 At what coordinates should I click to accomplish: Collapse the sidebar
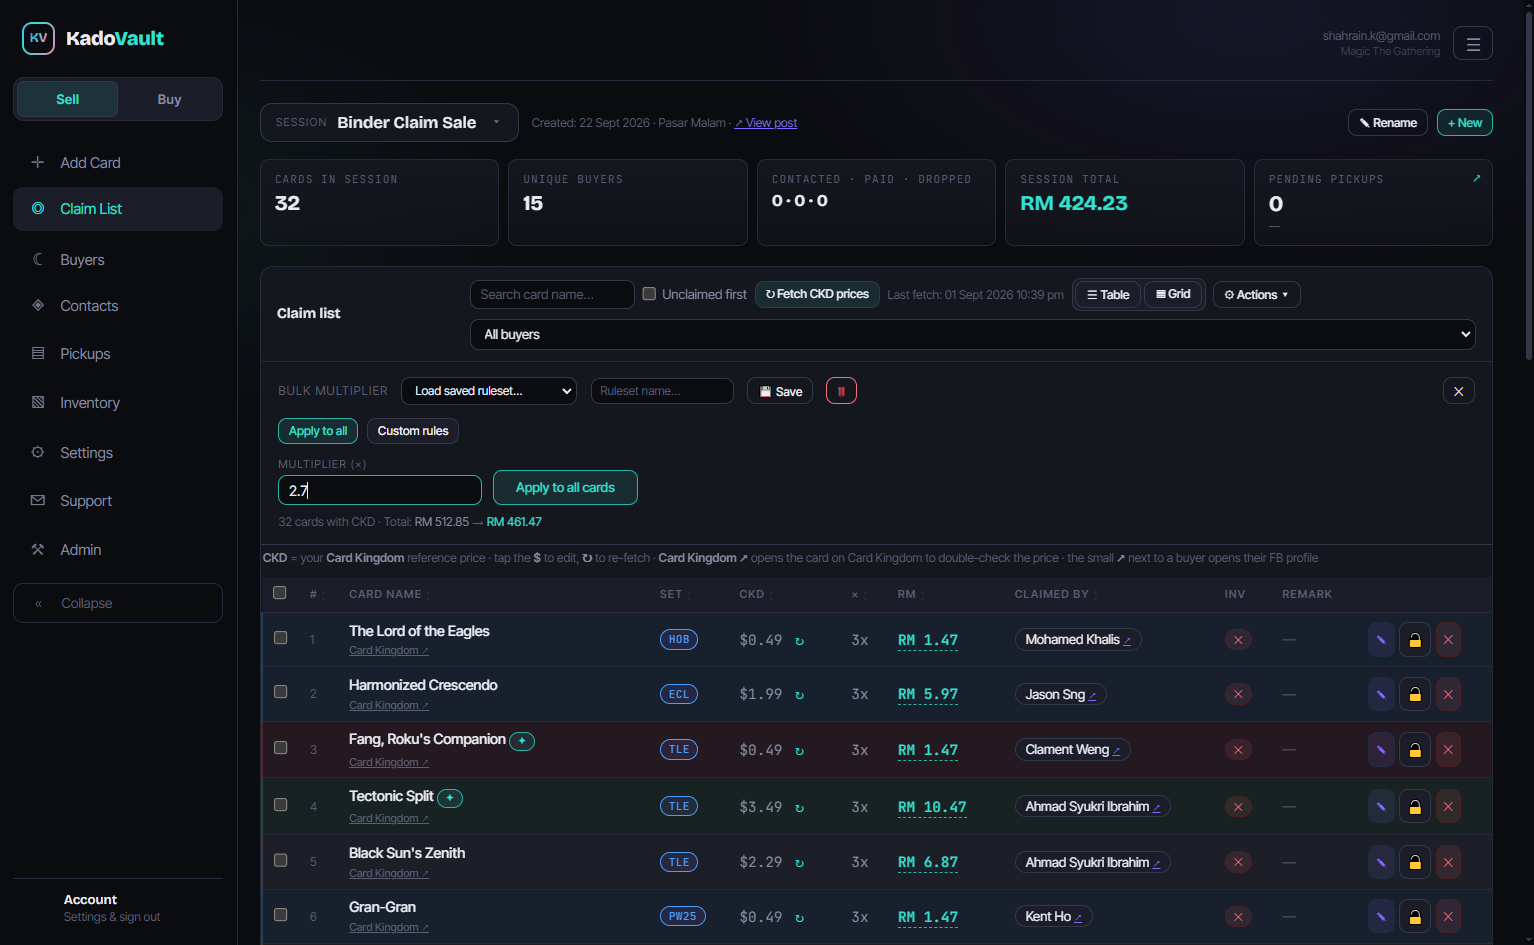click(x=118, y=603)
